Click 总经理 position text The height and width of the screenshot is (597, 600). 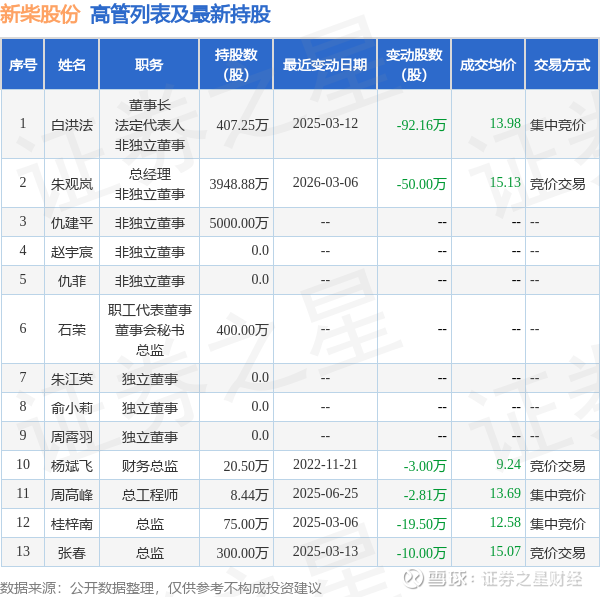150,174
